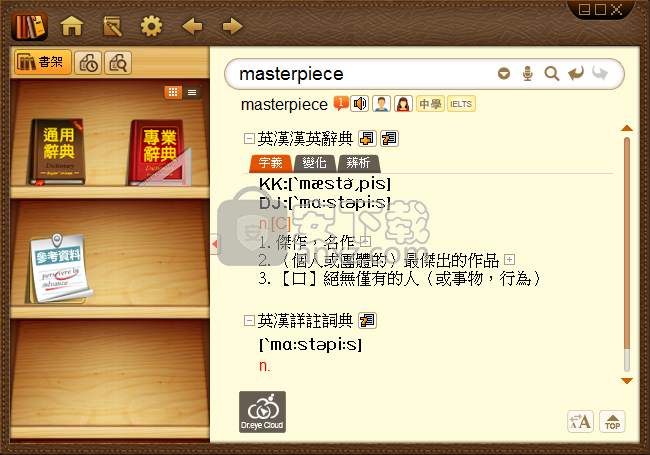Click the magnifier search icon
650x455 pixels.
click(552, 74)
